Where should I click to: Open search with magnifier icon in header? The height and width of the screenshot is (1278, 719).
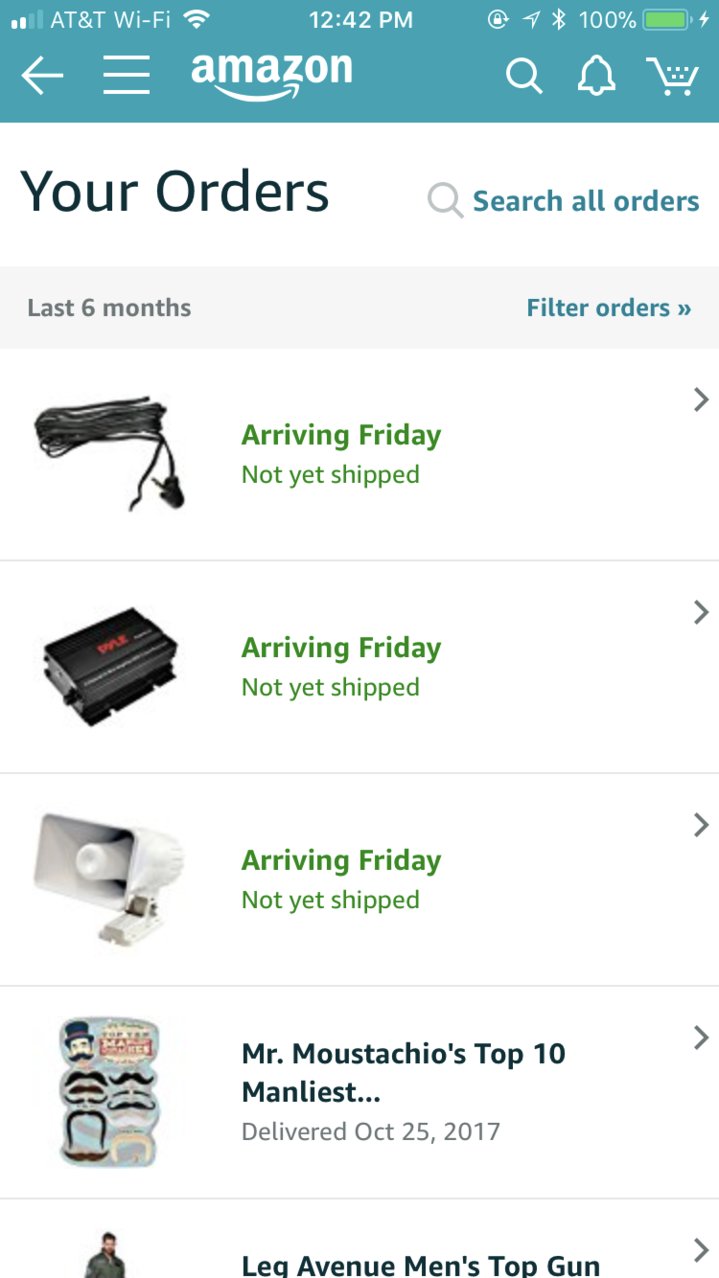click(523, 76)
